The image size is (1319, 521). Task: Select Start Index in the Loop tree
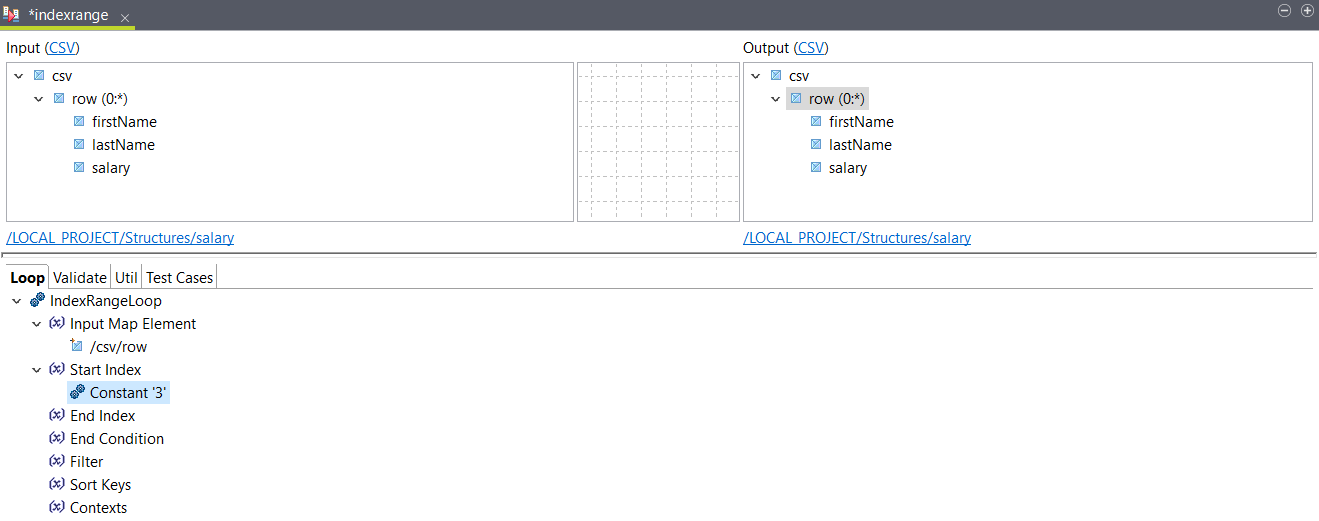pyautogui.click(x=106, y=370)
